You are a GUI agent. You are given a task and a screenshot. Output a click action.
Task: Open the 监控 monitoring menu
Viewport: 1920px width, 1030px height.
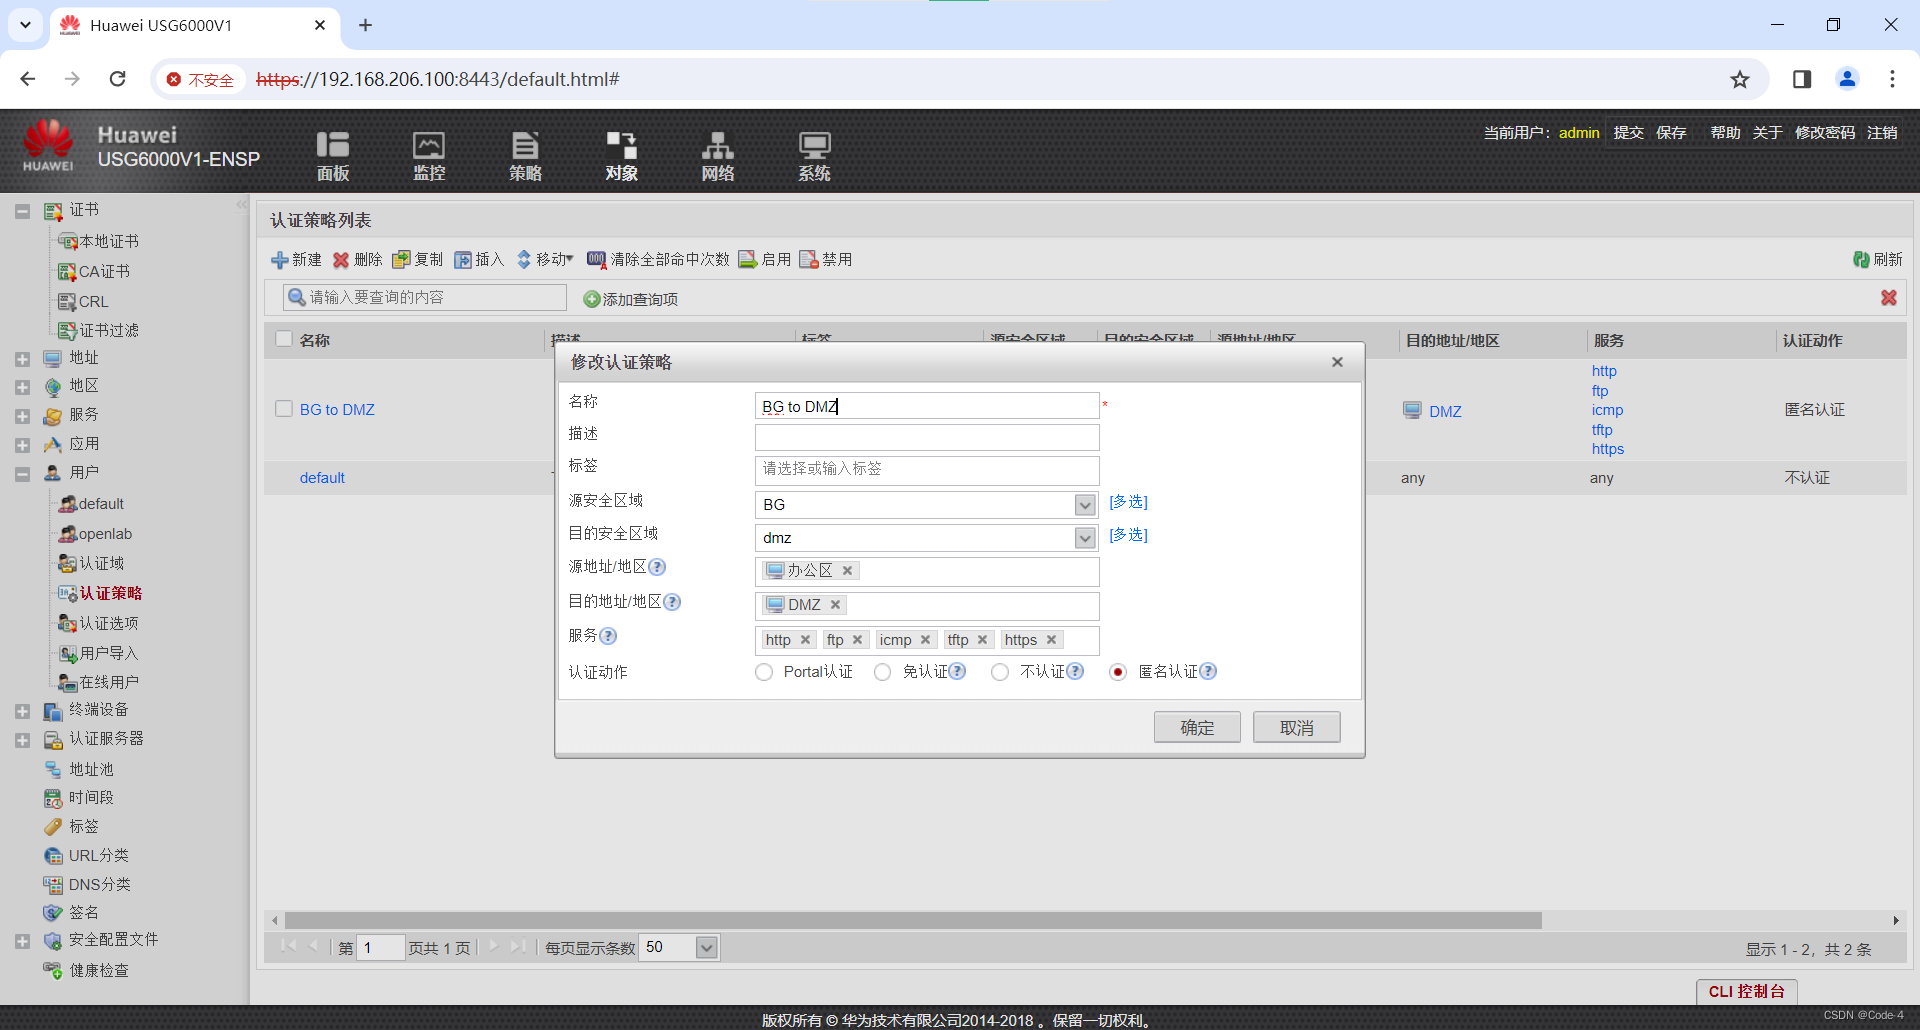429,156
